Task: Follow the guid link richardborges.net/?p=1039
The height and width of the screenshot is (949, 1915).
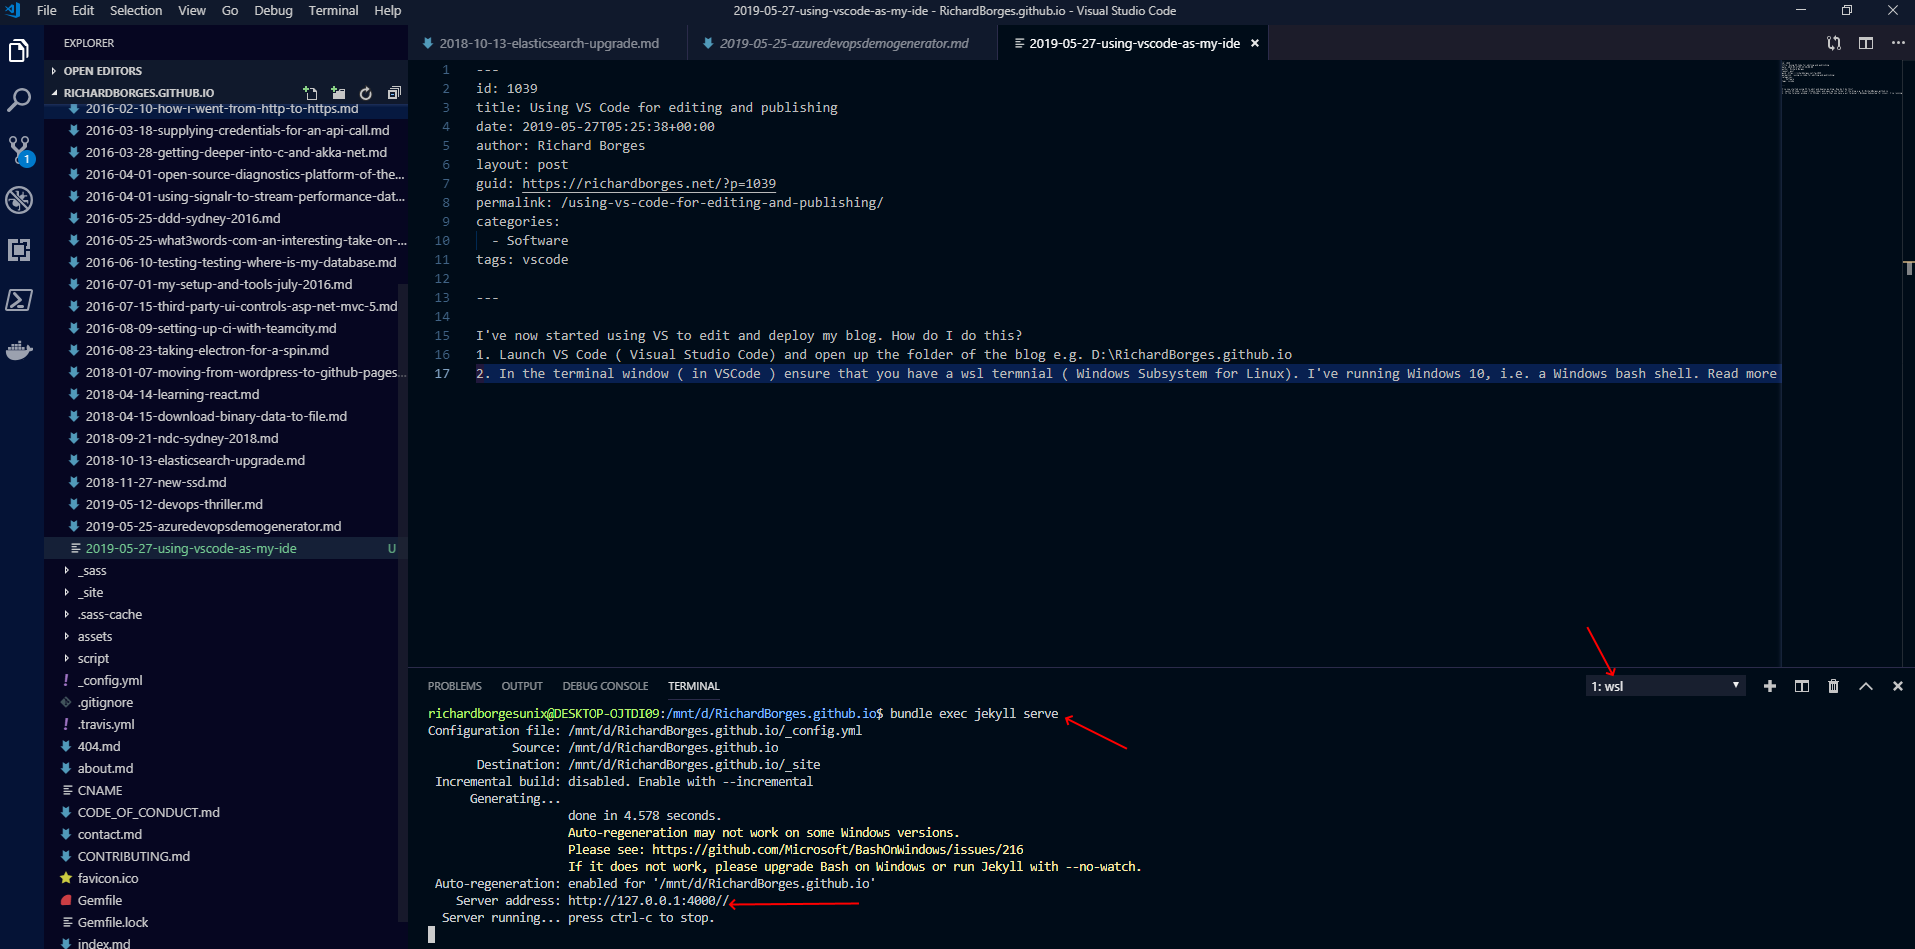Action: click(x=649, y=183)
